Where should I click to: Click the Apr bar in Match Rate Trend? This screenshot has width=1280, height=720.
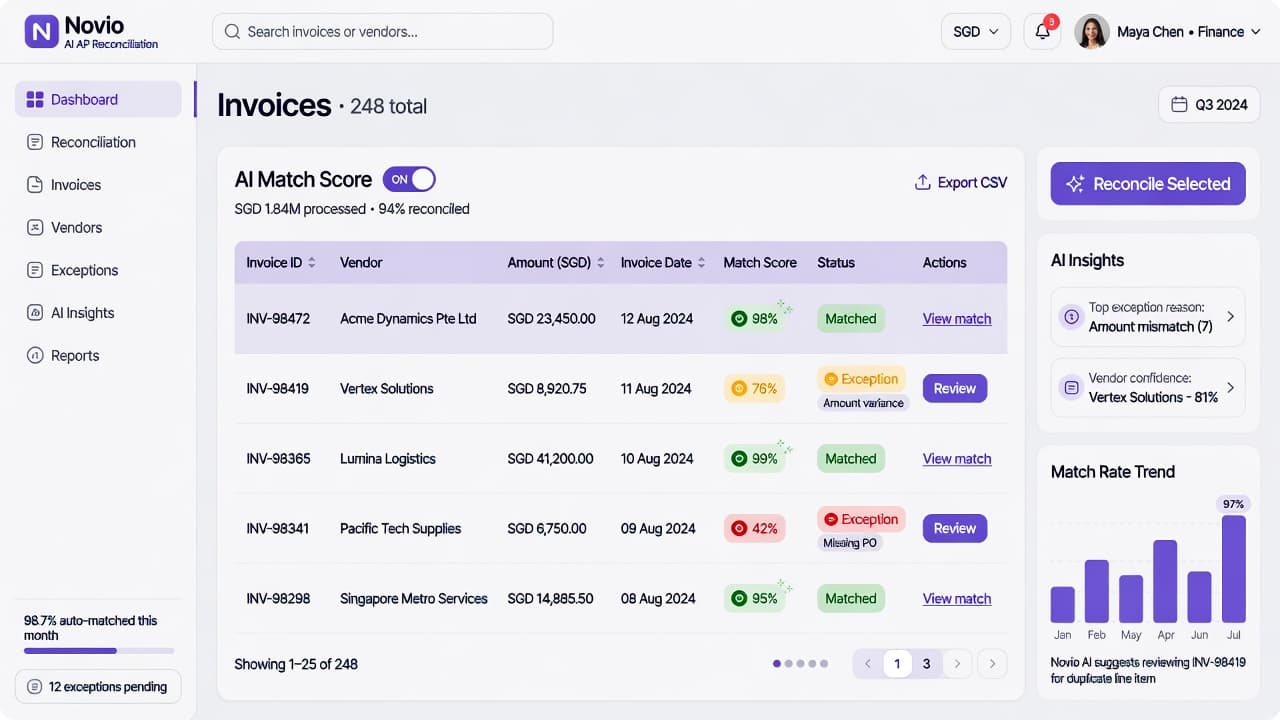[1165, 581]
